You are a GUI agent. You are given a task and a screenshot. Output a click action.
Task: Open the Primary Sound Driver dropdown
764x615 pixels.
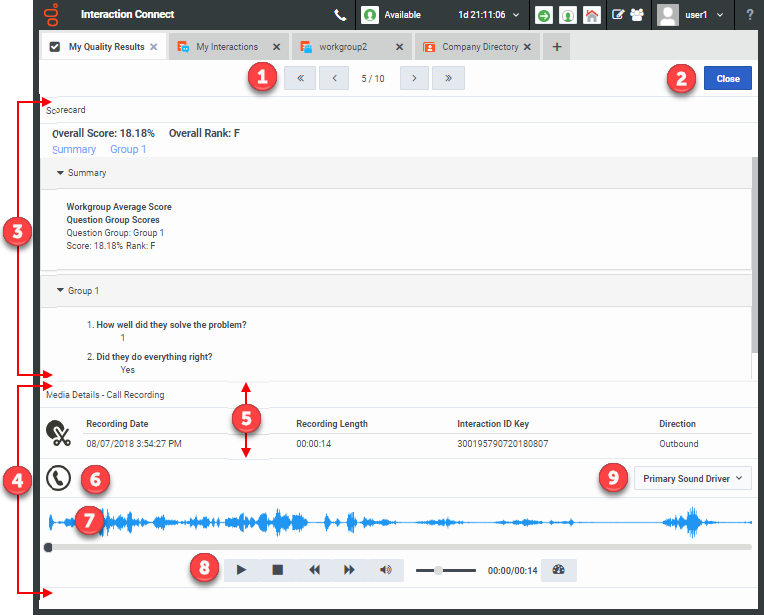pyautogui.click(x=692, y=479)
